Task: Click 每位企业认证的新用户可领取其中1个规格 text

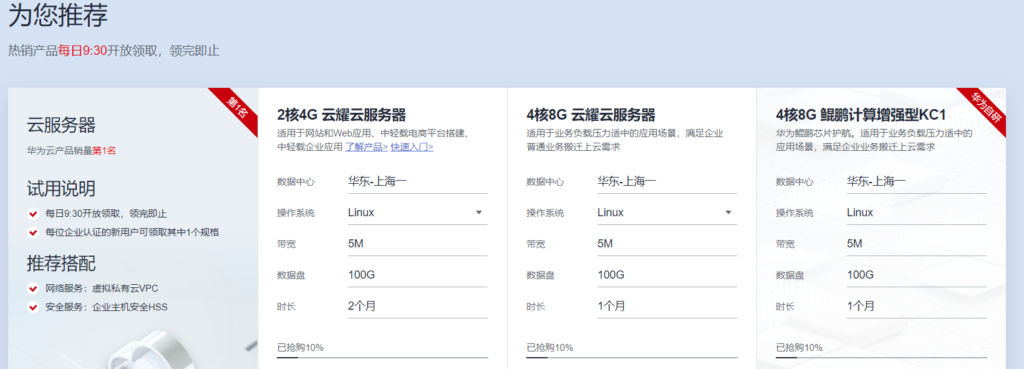Action: click(132, 232)
